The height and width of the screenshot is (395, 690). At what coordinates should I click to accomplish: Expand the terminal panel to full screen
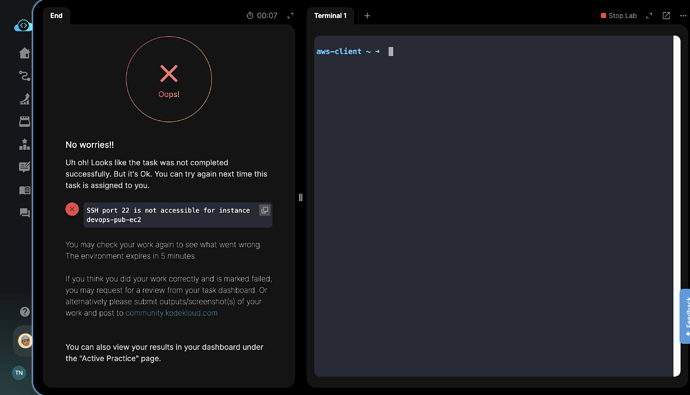tap(649, 16)
